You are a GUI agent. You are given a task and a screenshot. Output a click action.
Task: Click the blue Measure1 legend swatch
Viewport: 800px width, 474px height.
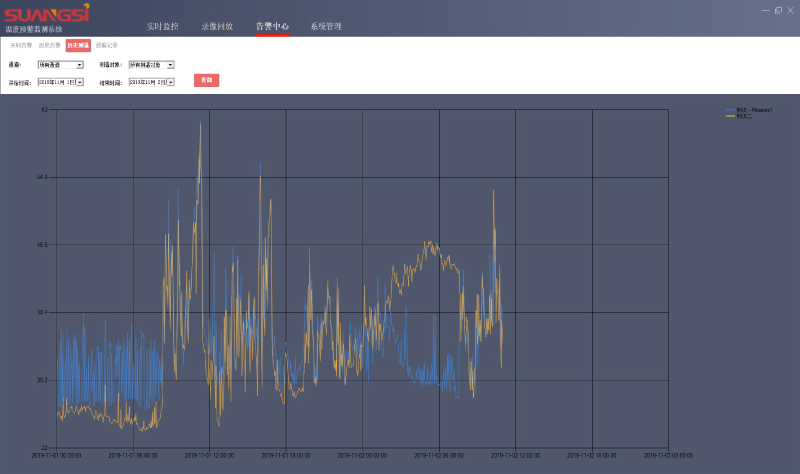coord(729,109)
